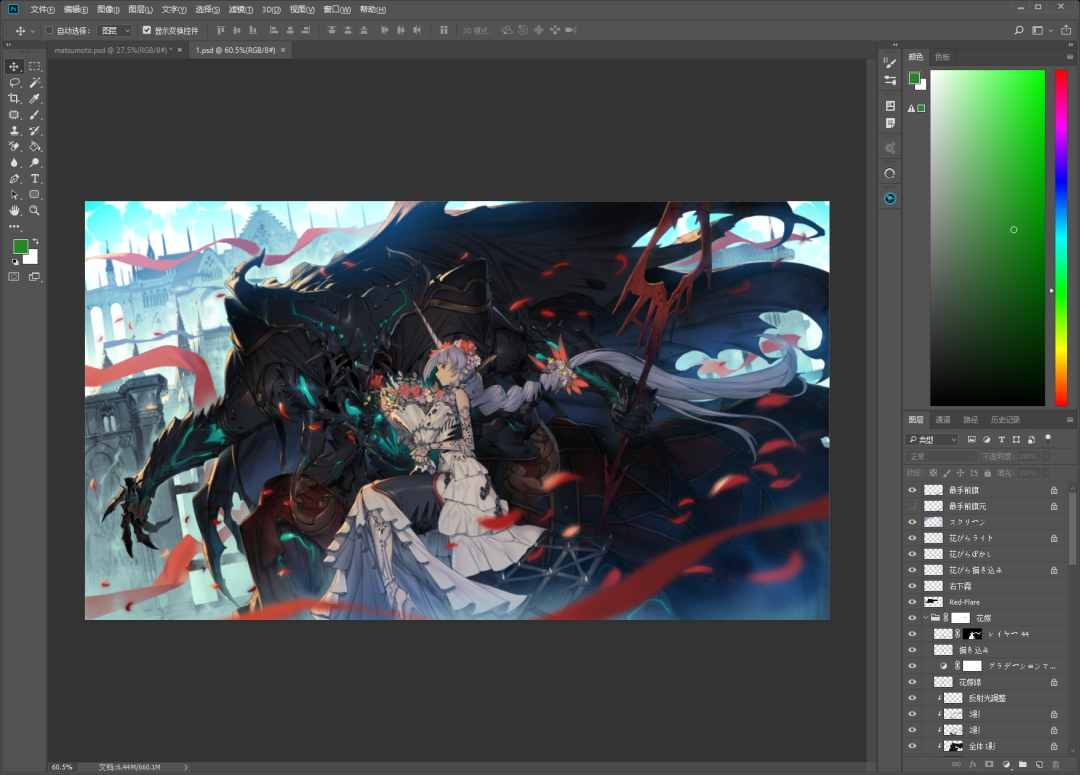Create a new layer icon
Image resolution: width=1080 pixels, height=775 pixels.
[x=1039, y=764]
